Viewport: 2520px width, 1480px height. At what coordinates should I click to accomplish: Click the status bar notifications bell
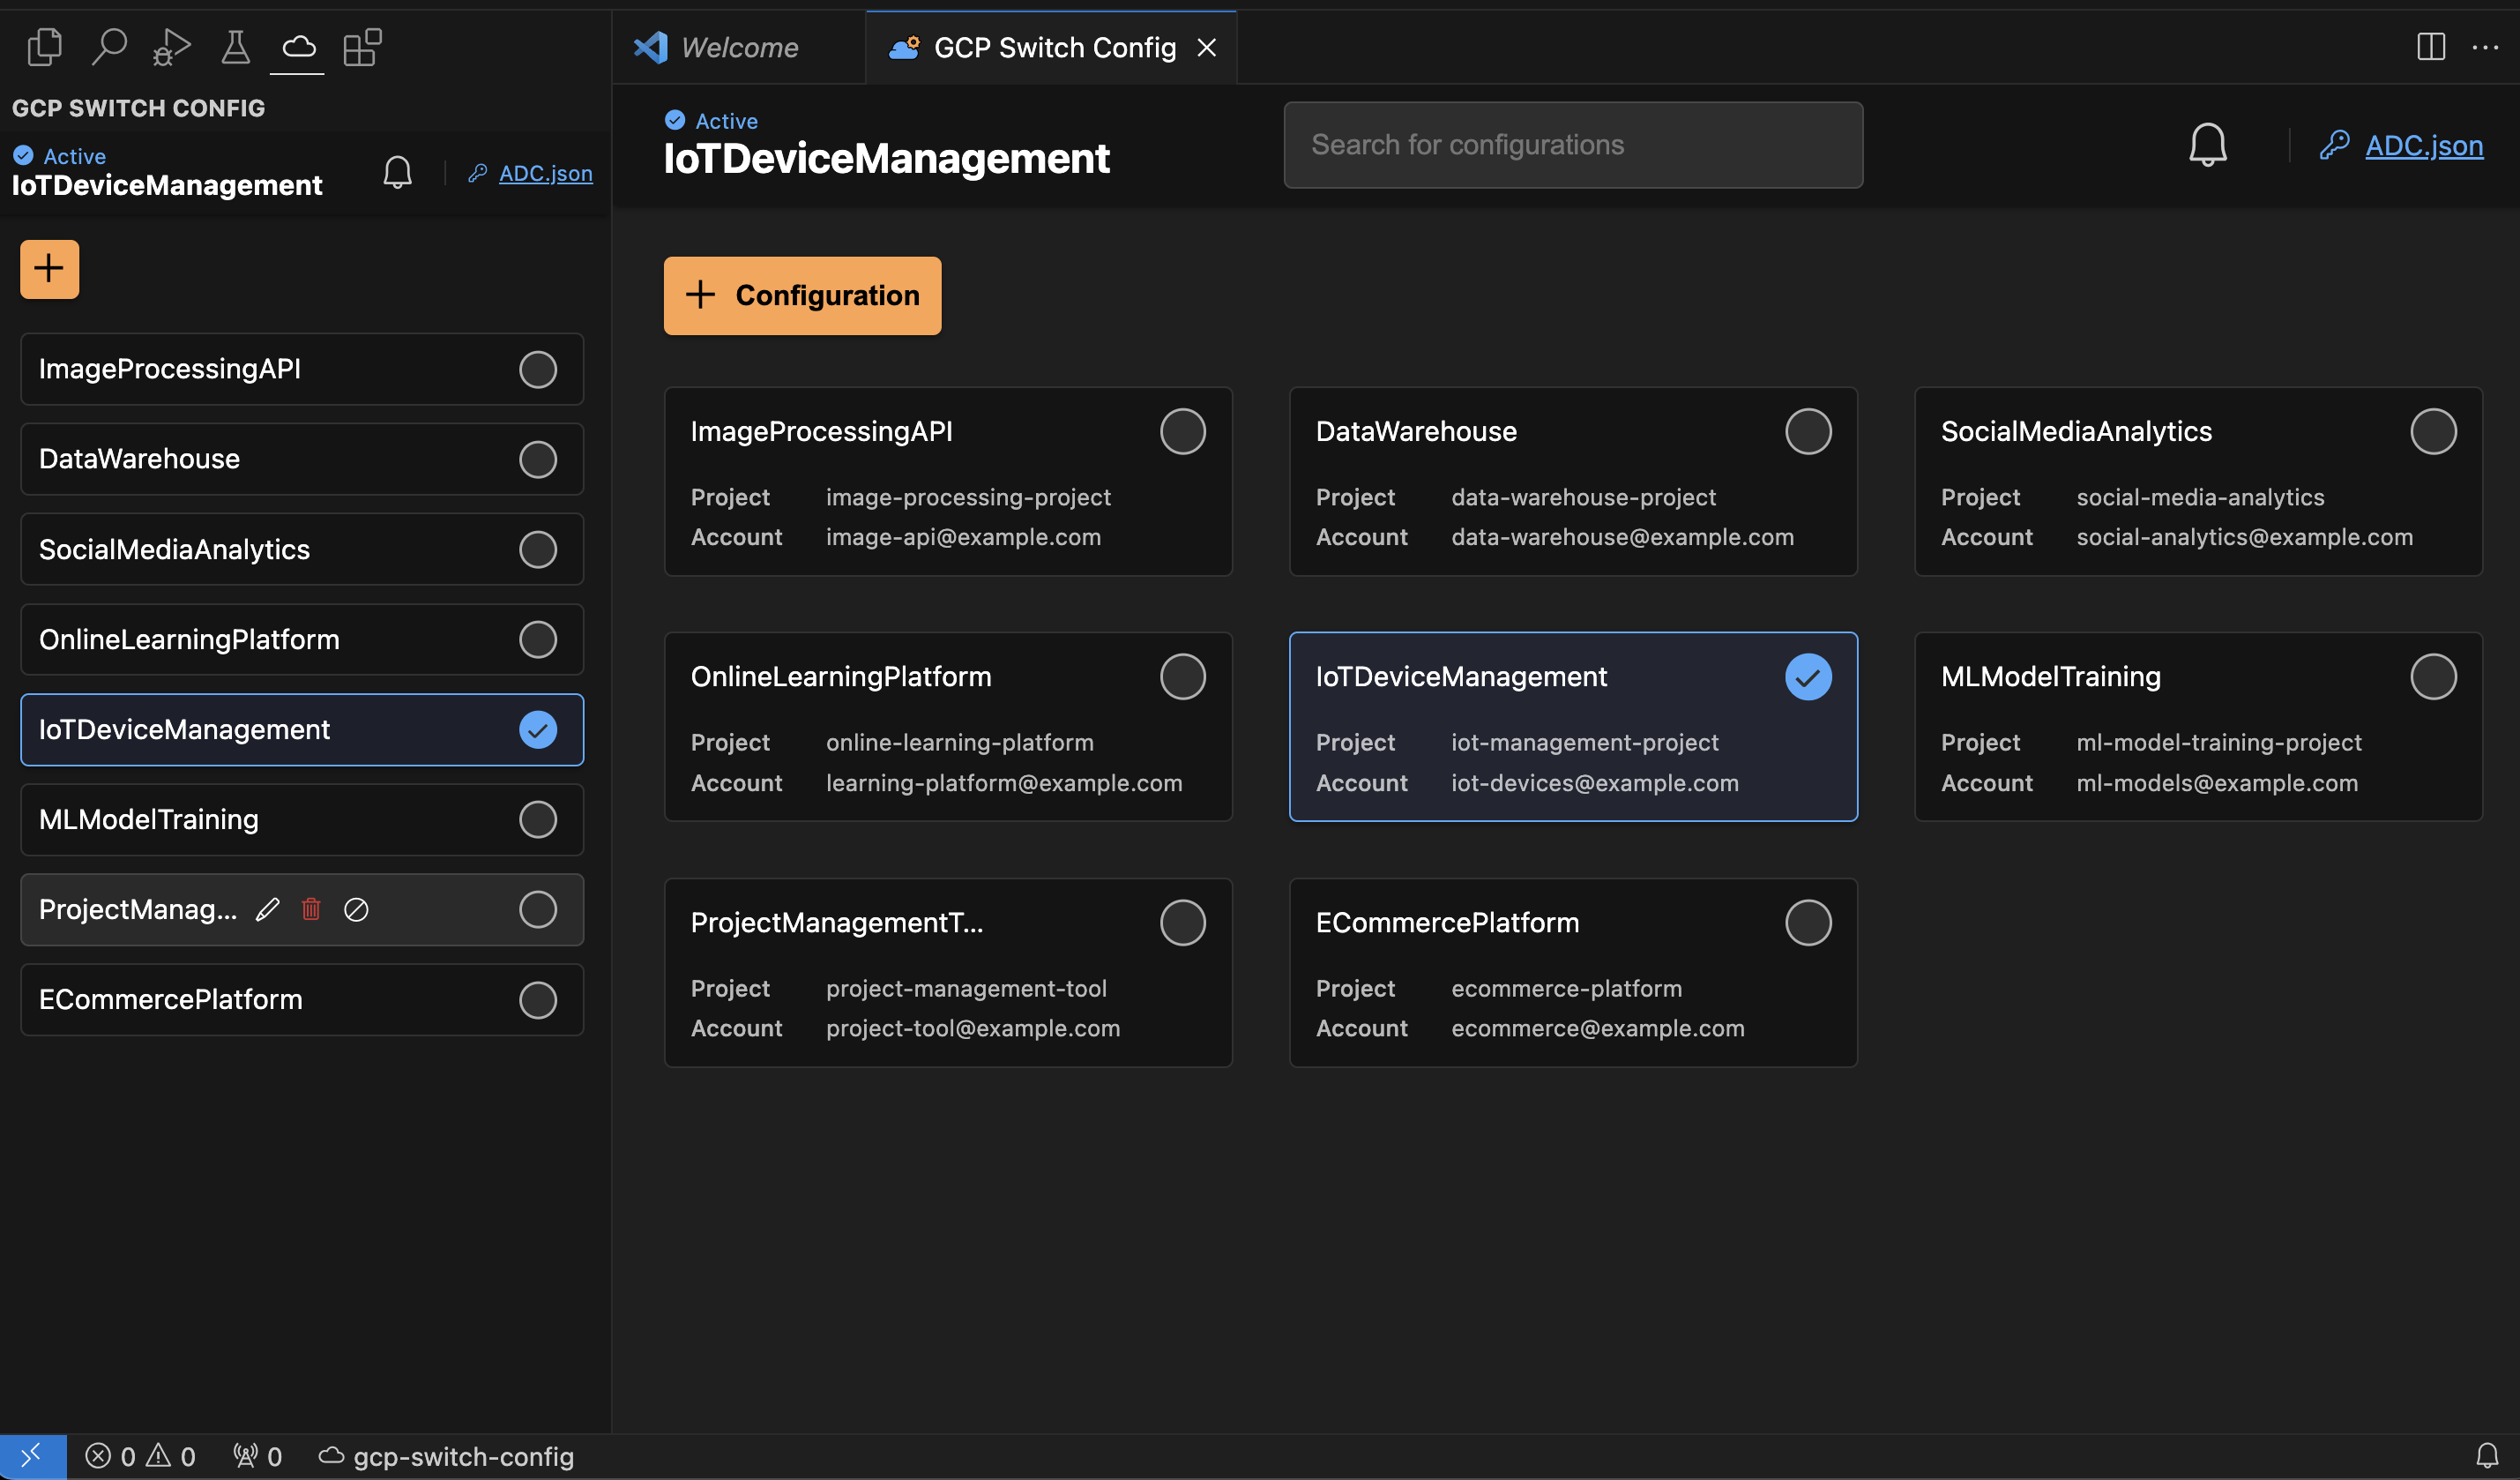coord(2487,1456)
